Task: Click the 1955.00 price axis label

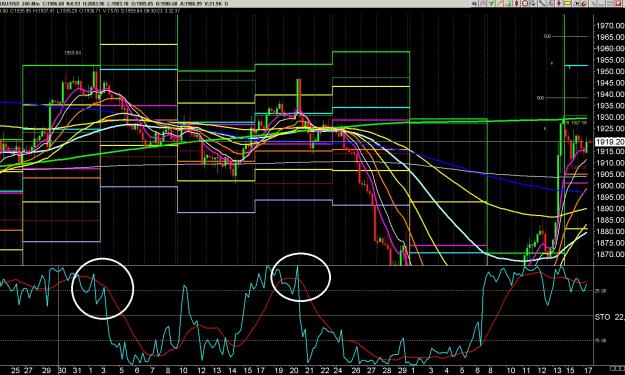Action: click(610, 60)
